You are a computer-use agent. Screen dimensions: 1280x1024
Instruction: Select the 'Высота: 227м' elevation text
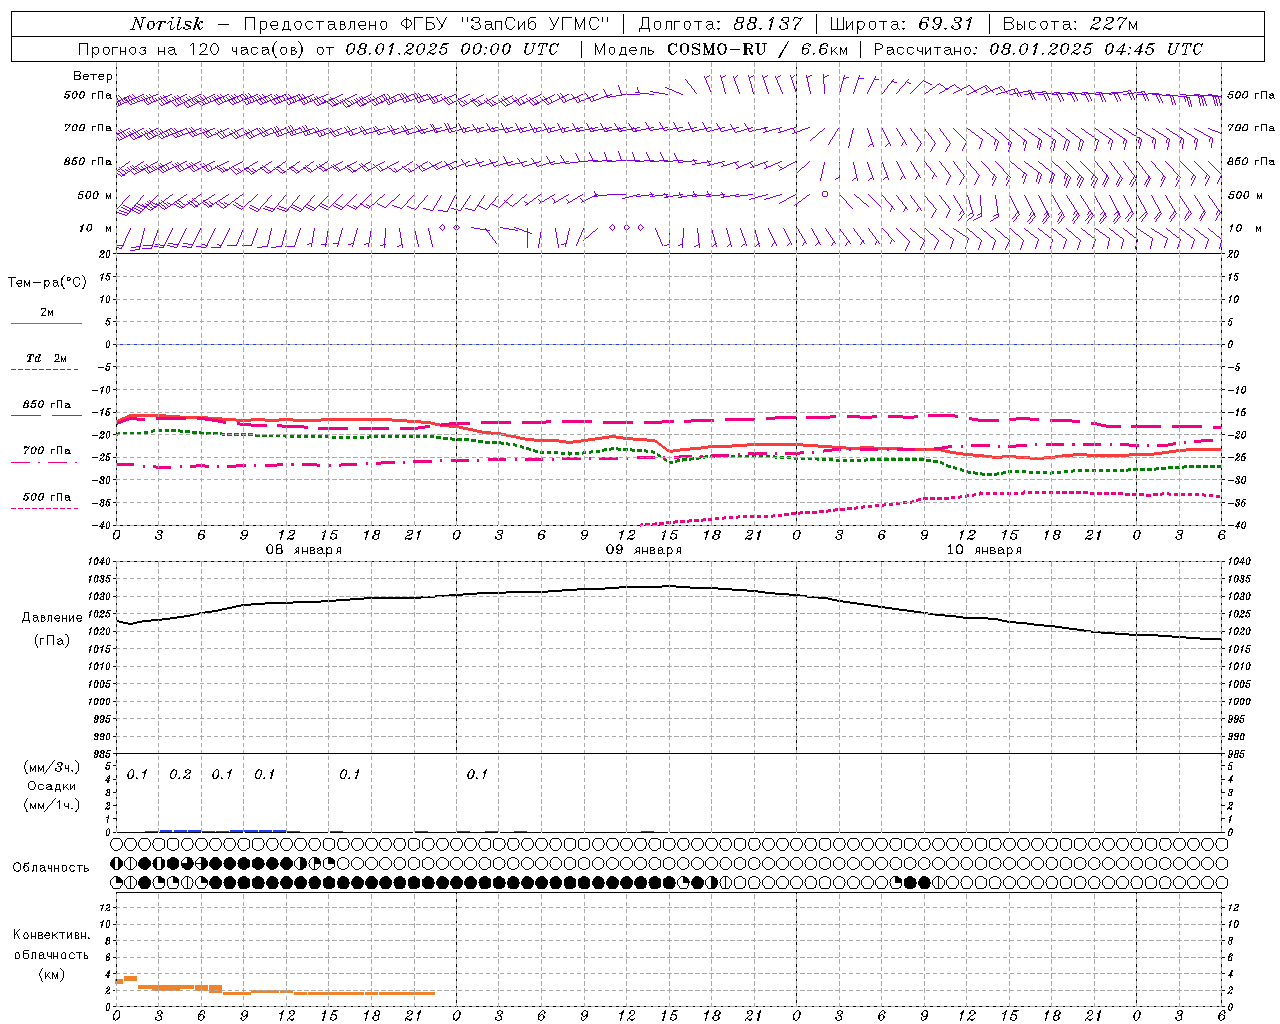coord(1070,24)
